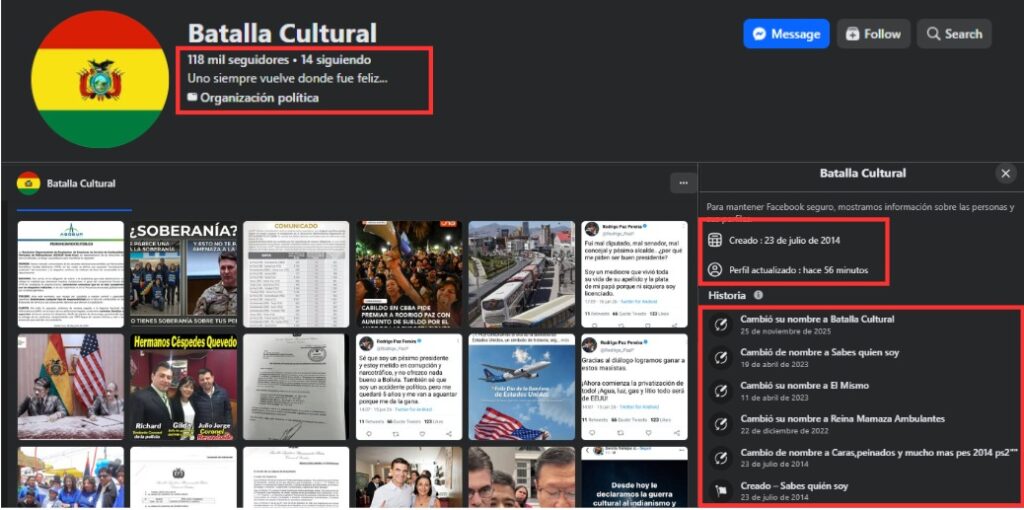
Task: Click flag icon next to Creado – Sabes quién soy
Action: pos(721,490)
